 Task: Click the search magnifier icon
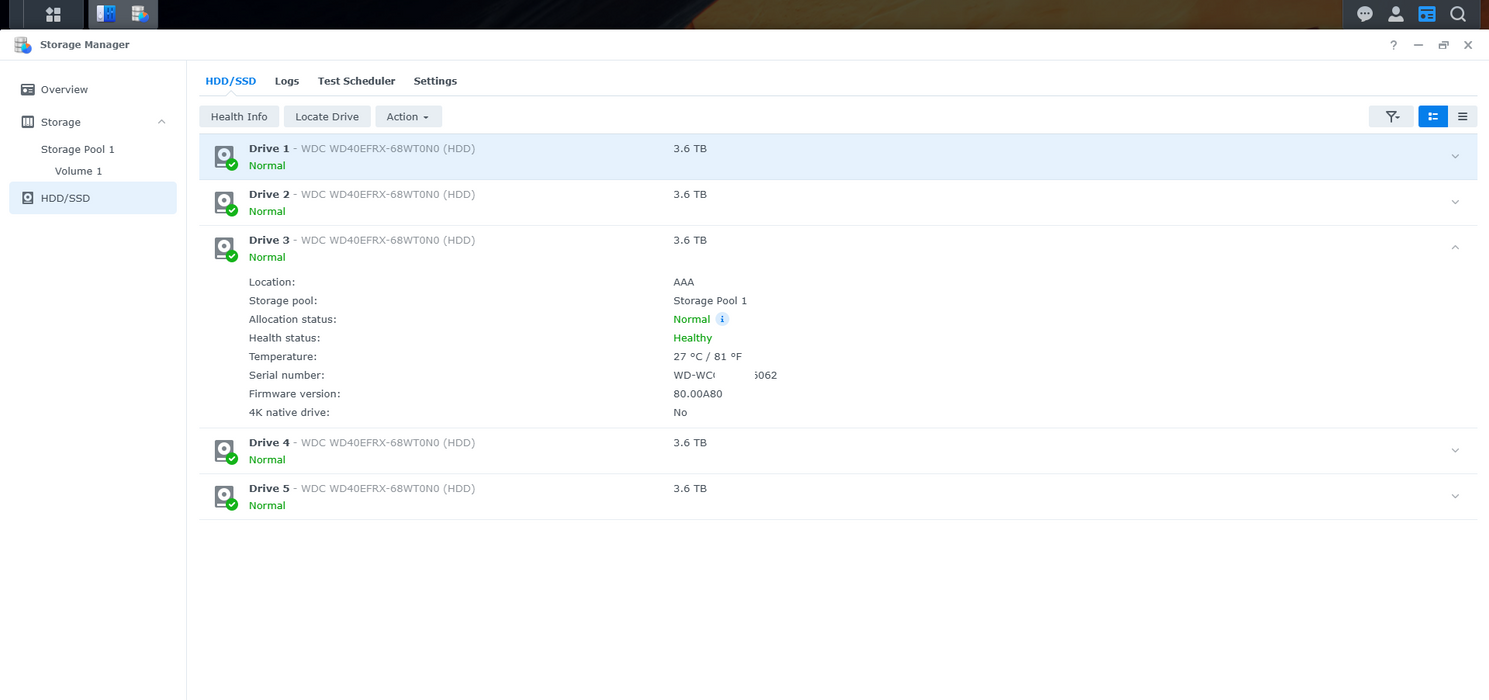pos(1457,14)
